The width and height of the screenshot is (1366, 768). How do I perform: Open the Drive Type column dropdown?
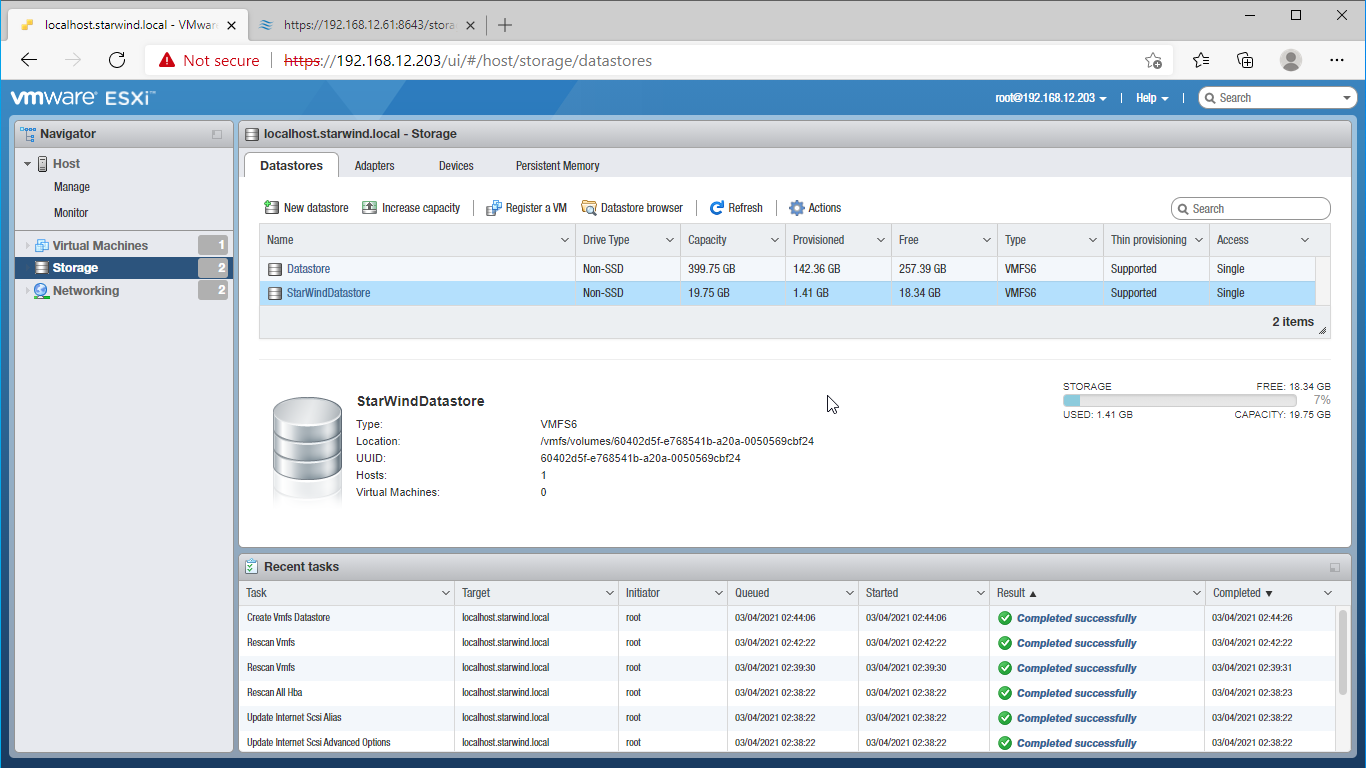point(670,240)
